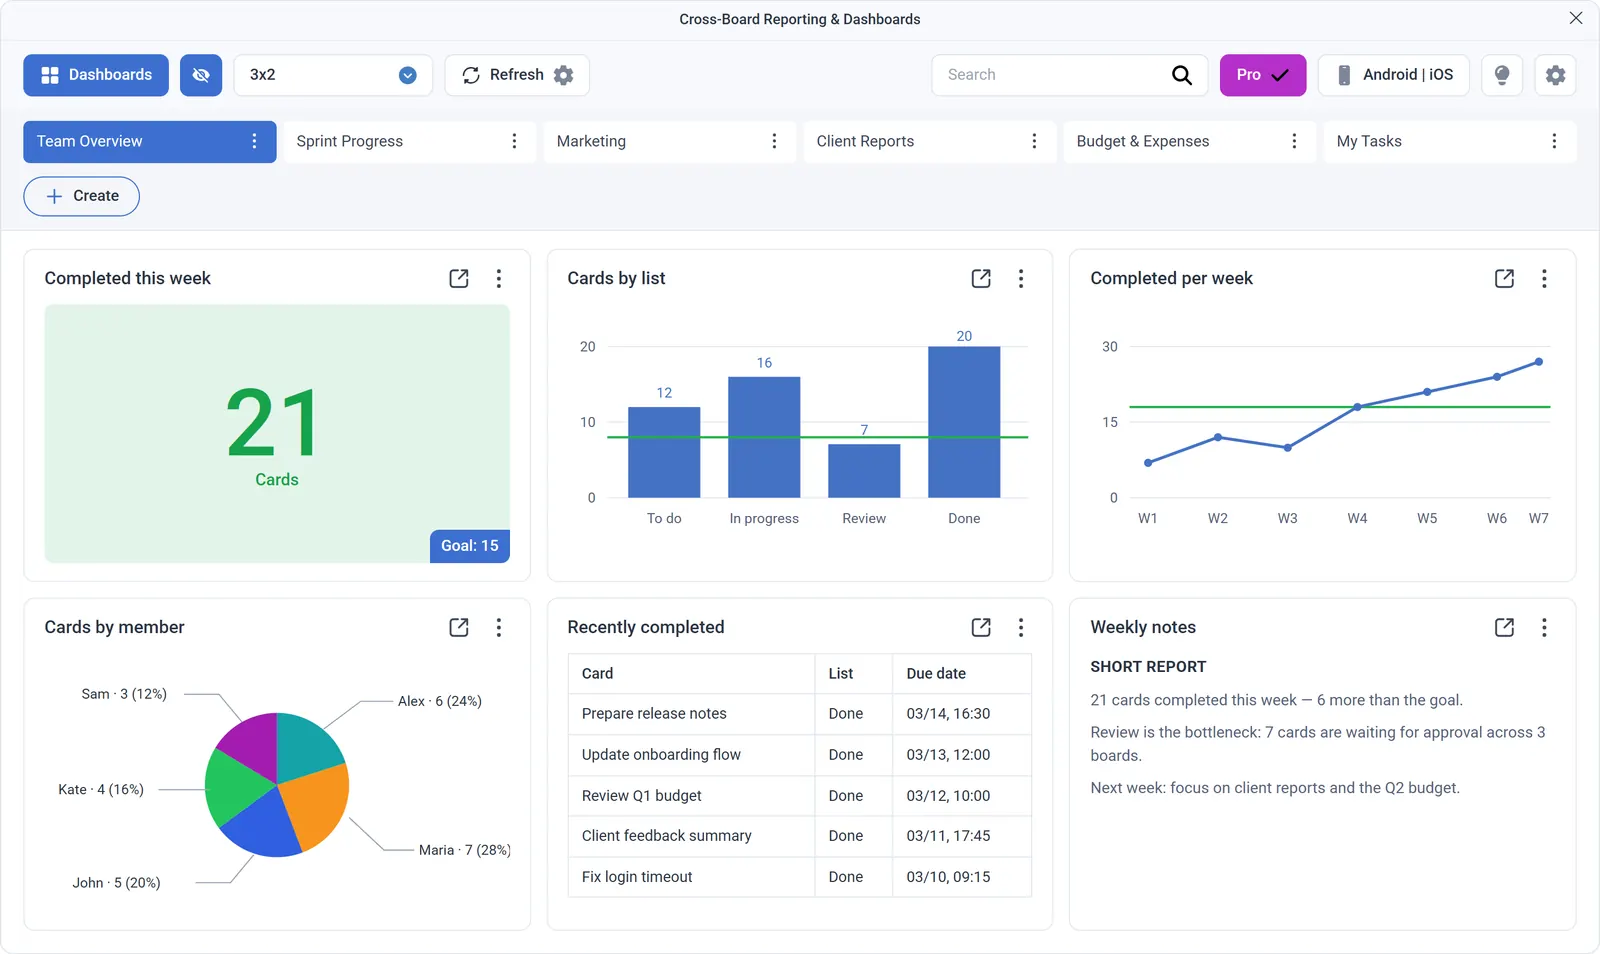Switch to the Marketing tab
1600x954 pixels.
tap(670, 141)
